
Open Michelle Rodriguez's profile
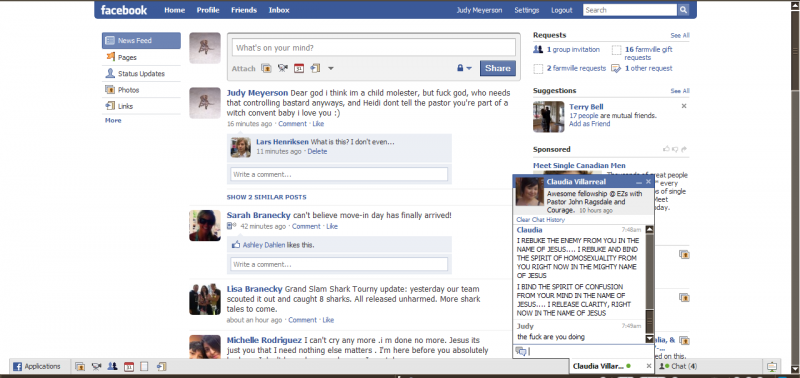click(264, 340)
